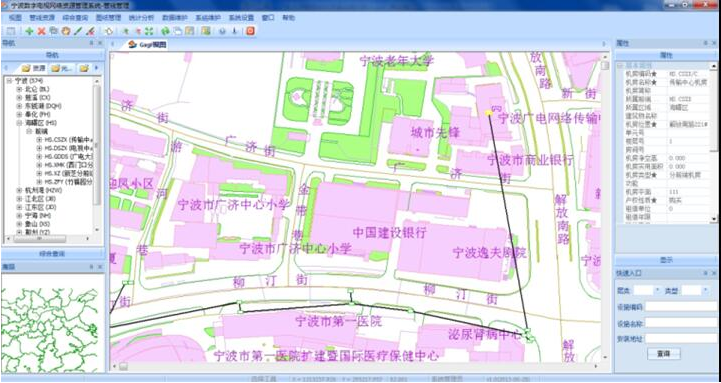This screenshot has height=383, width=721.
Task: Select the arrow pointer tool
Action: click(x=109, y=31)
